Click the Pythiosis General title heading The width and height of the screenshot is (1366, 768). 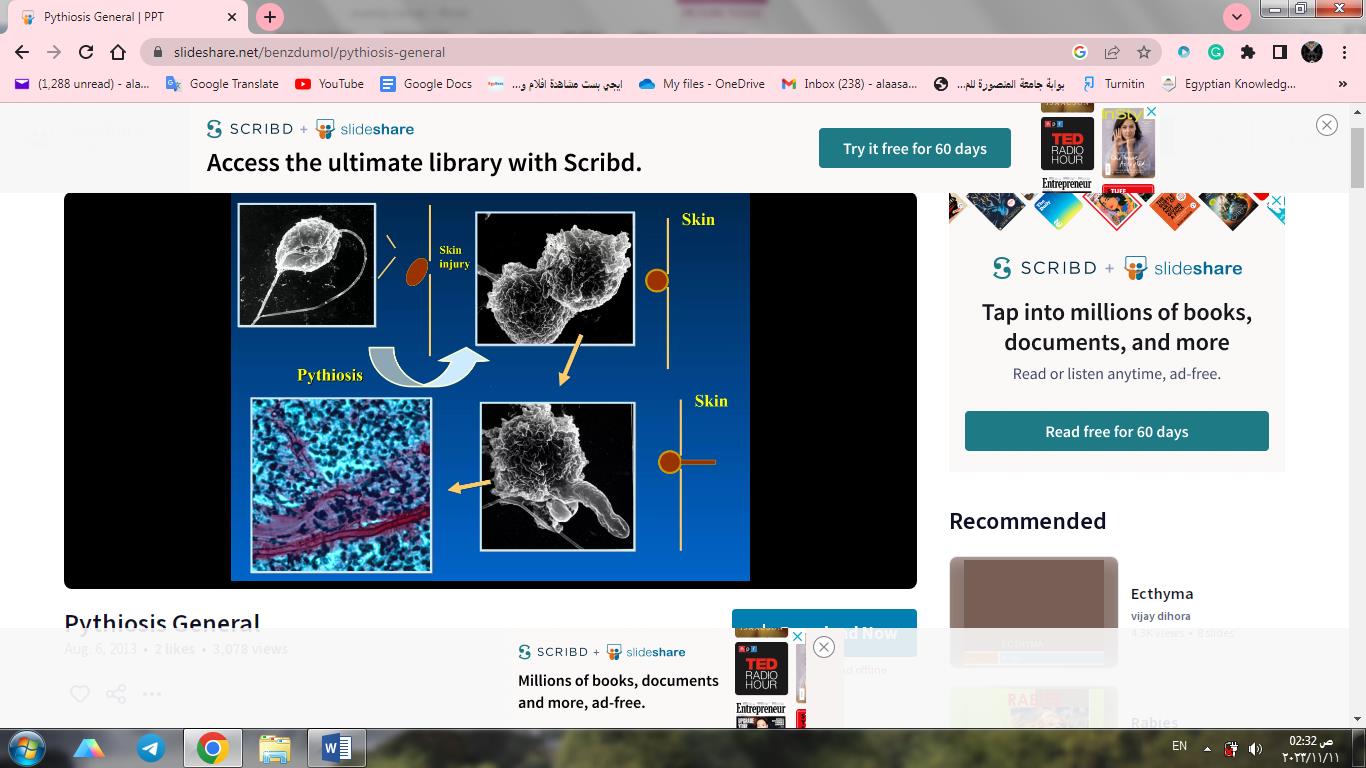point(162,623)
